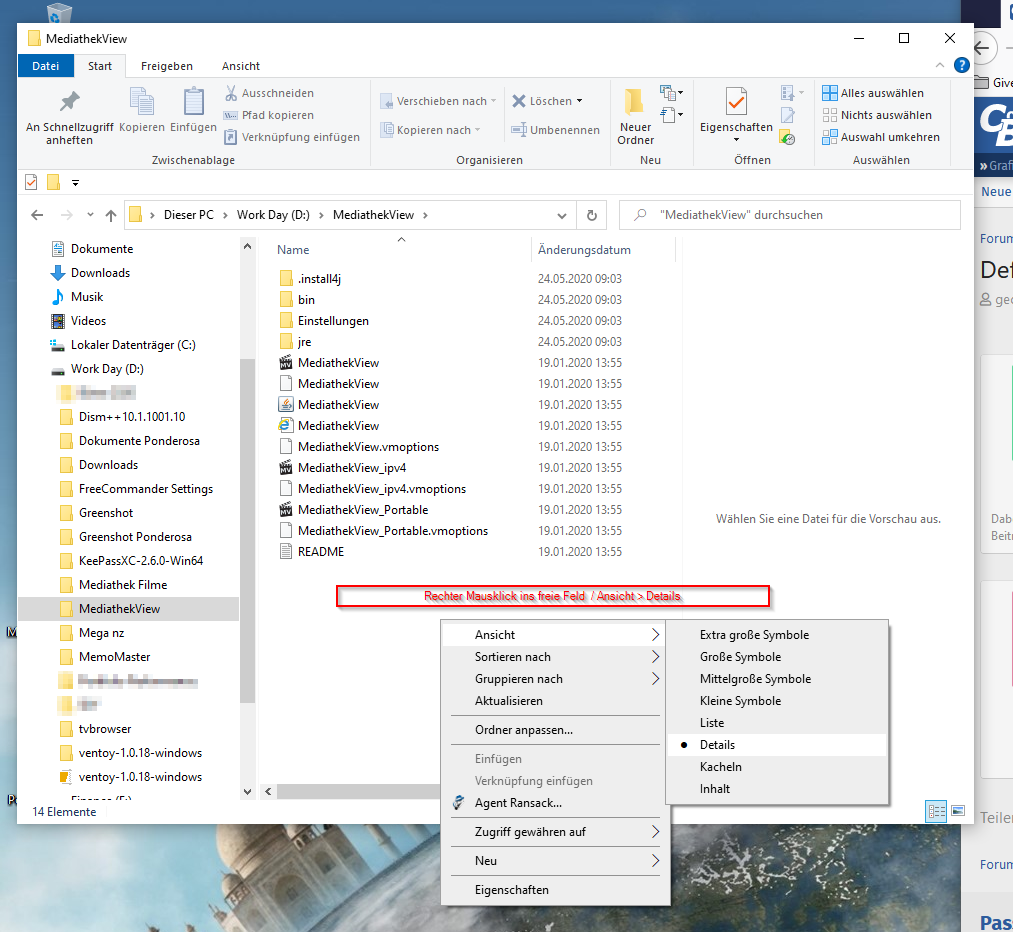Open the customize quick access toolbar dropdown

76,183
